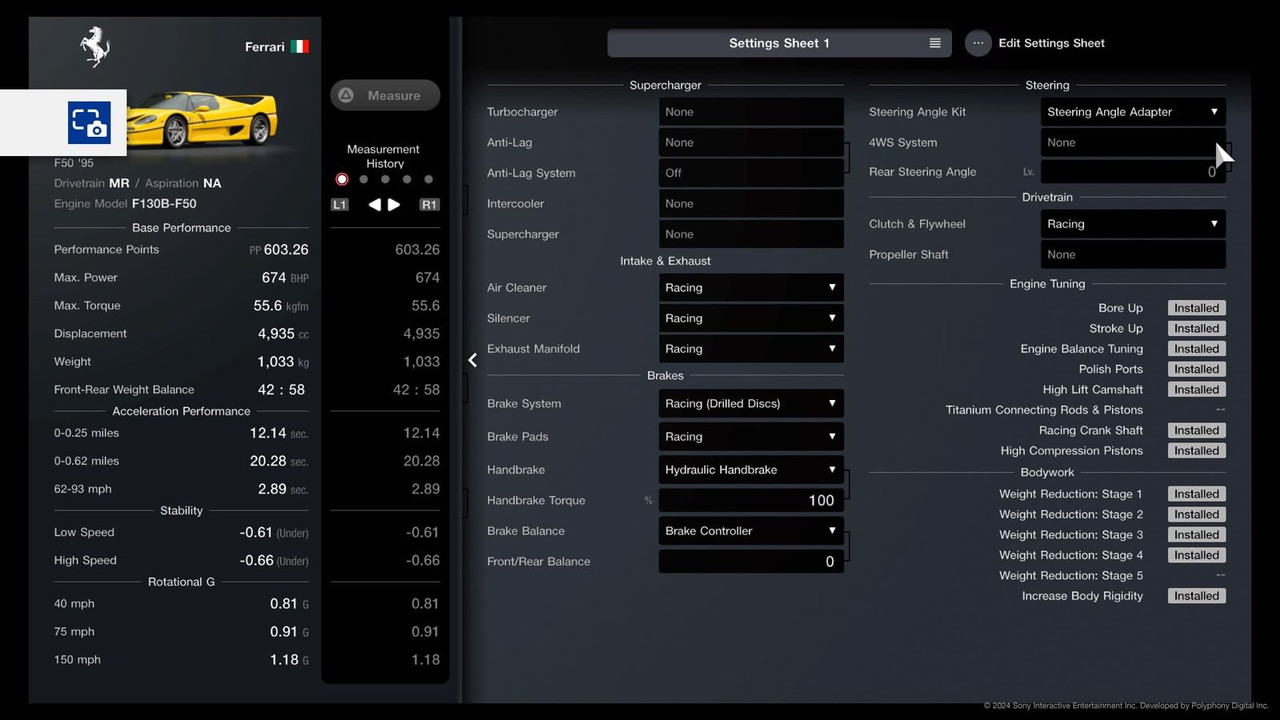Toggle Weight Reduction Stage 2 Installed
This screenshot has height=720, width=1280.
[x=1197, y=514]
